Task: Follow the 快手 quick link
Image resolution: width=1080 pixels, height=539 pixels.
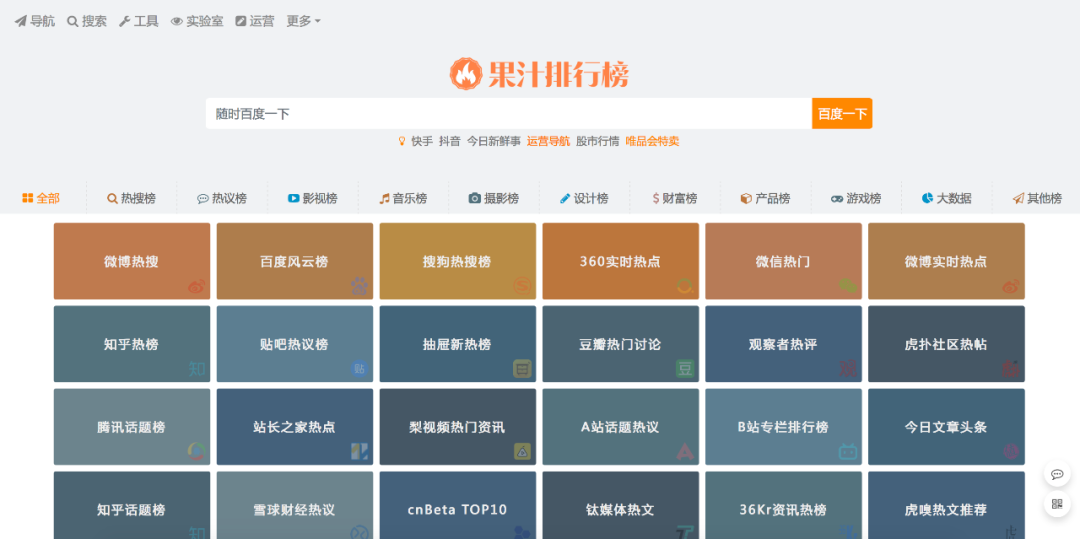Action: [422, 141]
